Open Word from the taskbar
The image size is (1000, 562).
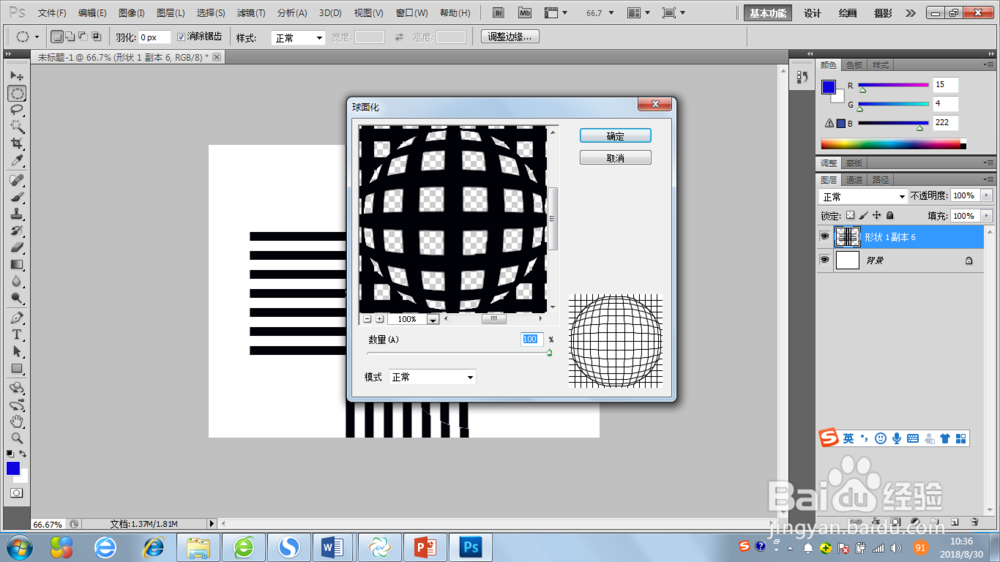click(x=332, y=547)
